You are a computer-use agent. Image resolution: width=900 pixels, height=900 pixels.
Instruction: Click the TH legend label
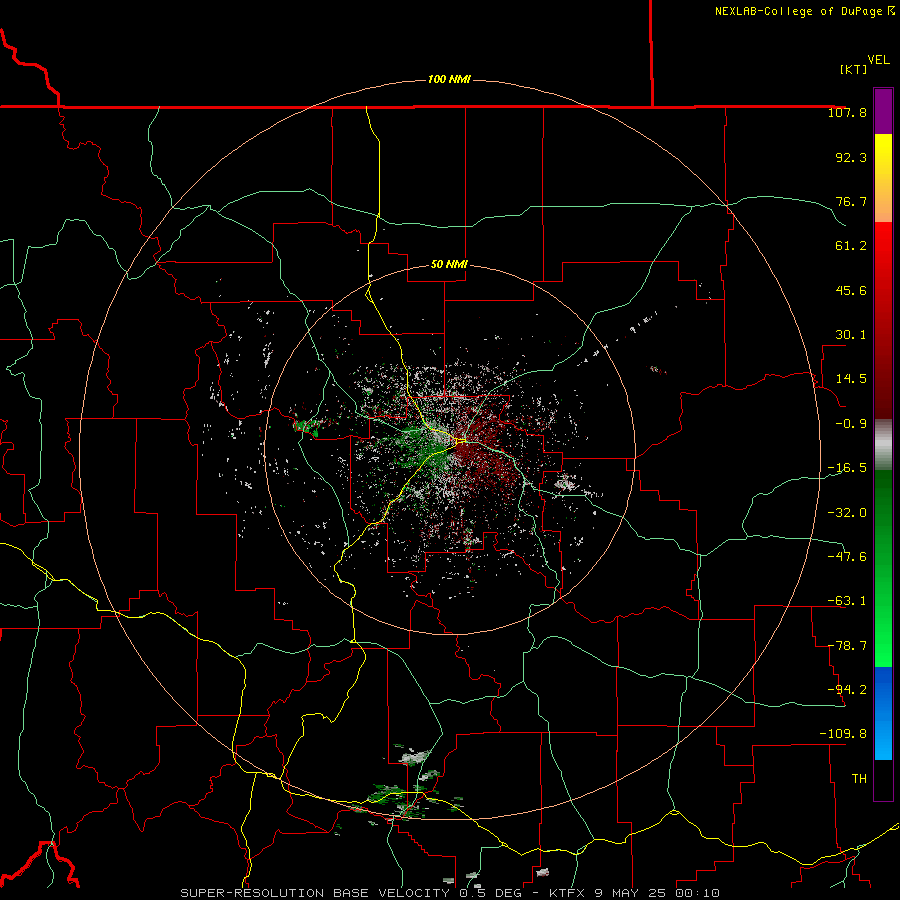pos(859,779)
